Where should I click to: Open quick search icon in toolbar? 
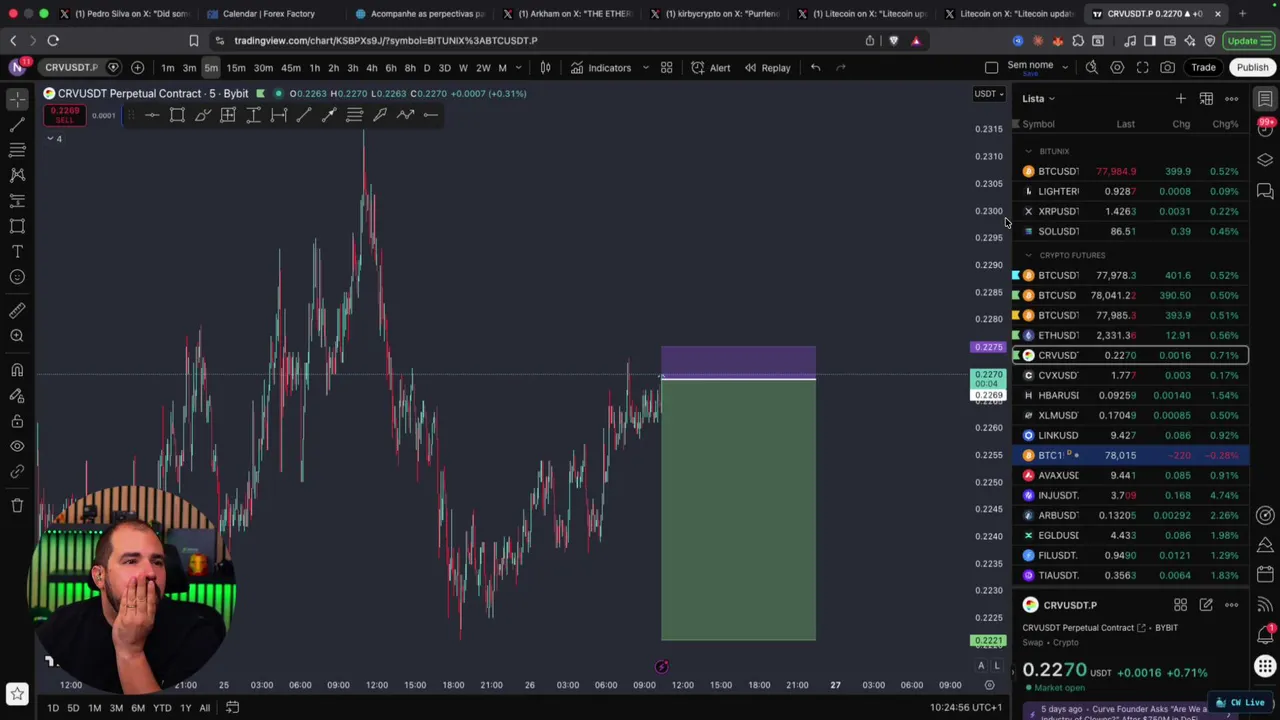[x=1092, y=67]
